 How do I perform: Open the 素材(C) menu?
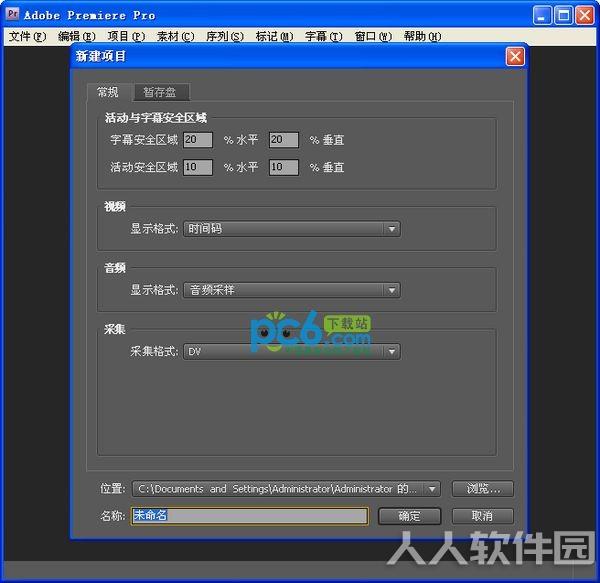[x=176, y=36]
